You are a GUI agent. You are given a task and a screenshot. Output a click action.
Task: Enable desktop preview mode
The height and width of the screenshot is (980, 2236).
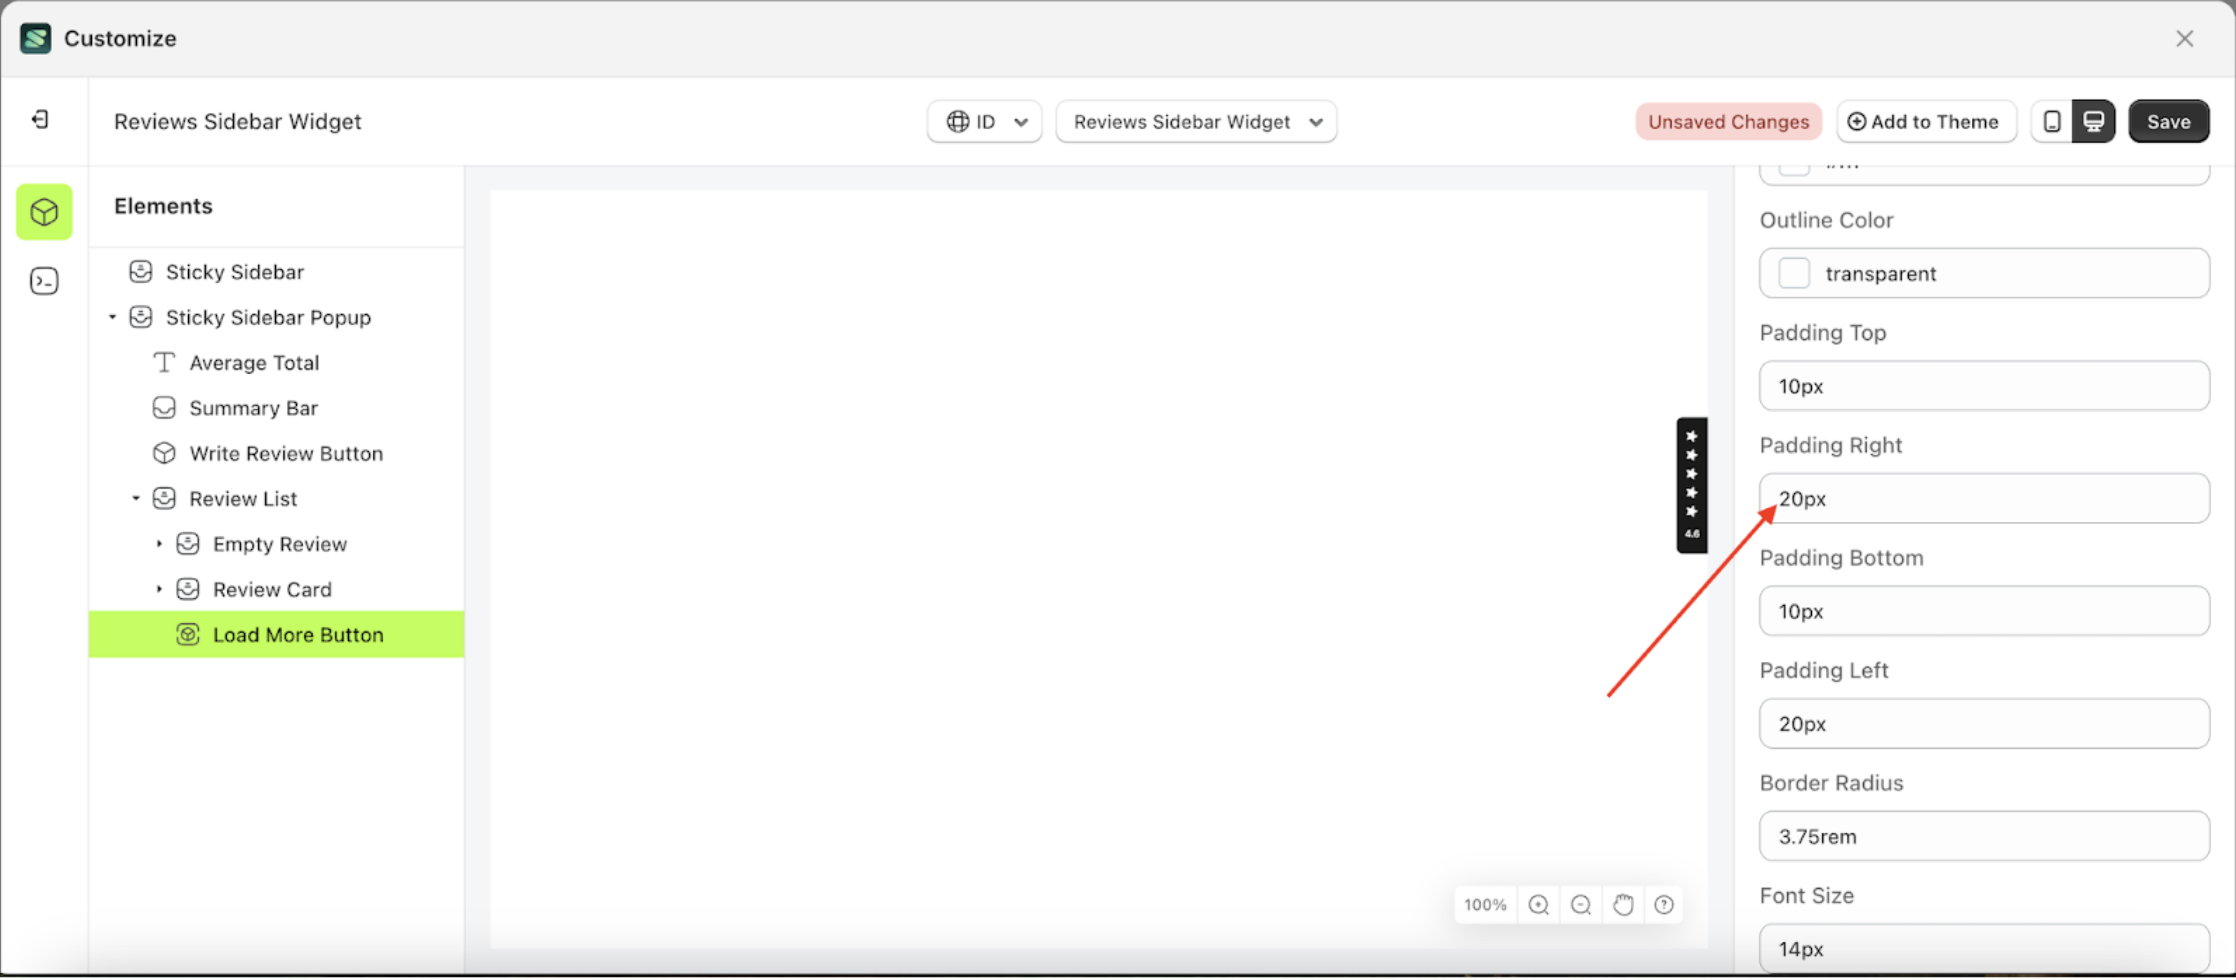tap(2094, 120)
